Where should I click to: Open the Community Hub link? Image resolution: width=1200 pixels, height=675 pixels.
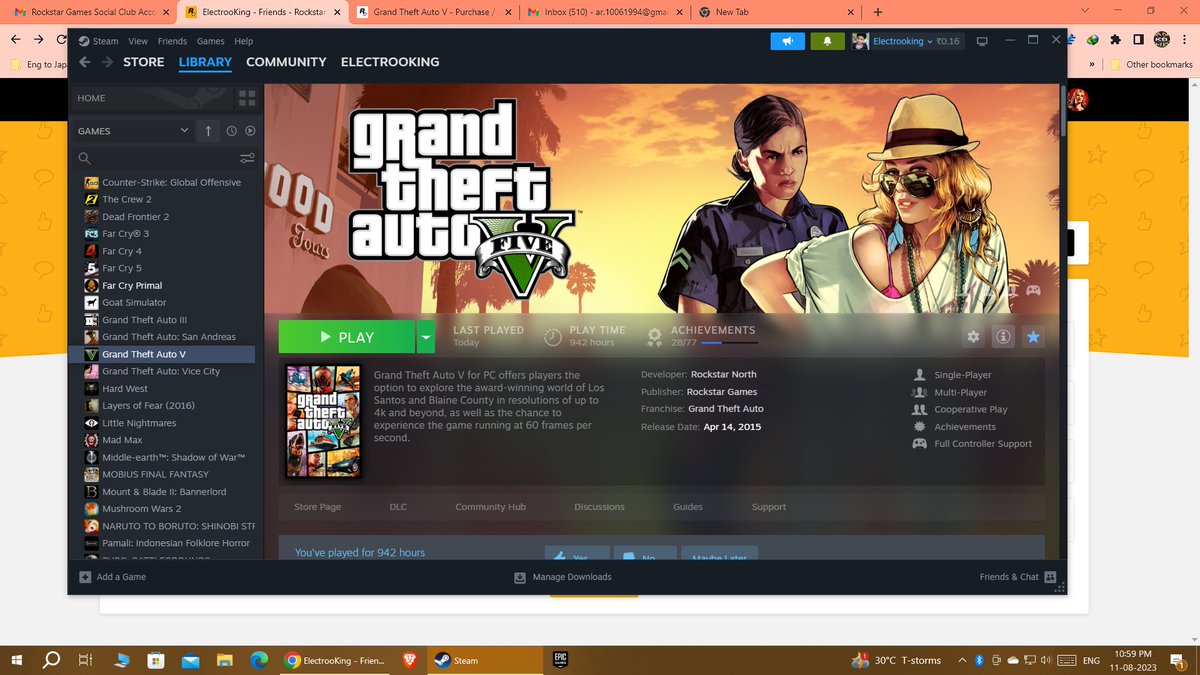490,507
